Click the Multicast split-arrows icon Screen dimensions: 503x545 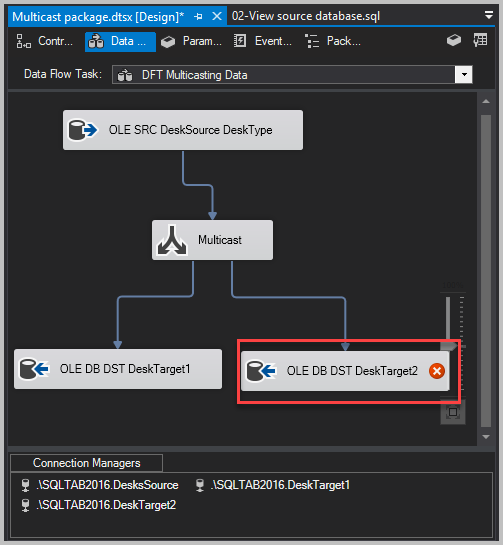tap(172, 240)
